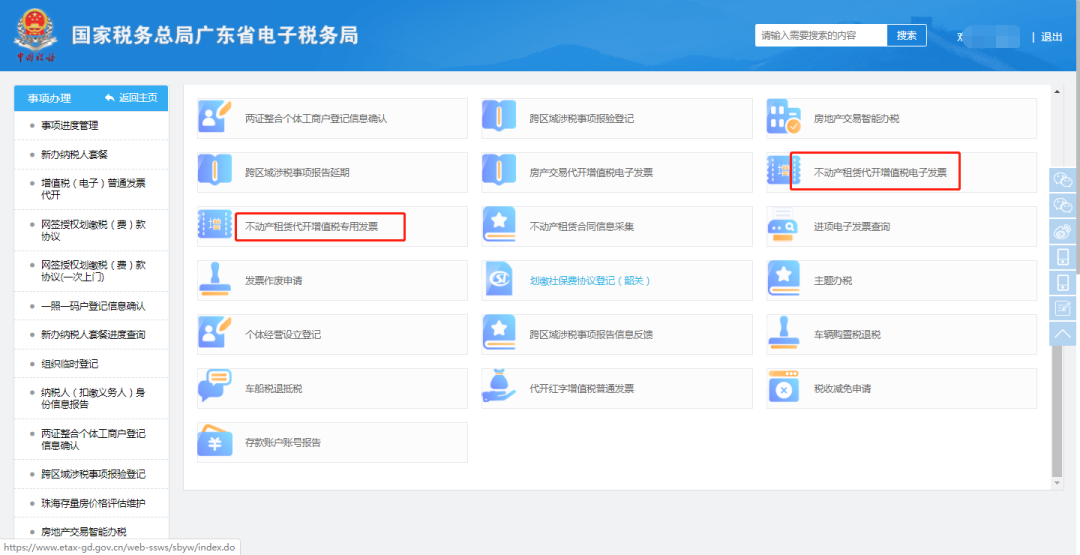
Task: Click the back-to-top chevron floating icon
Action: click(1063, 333)
